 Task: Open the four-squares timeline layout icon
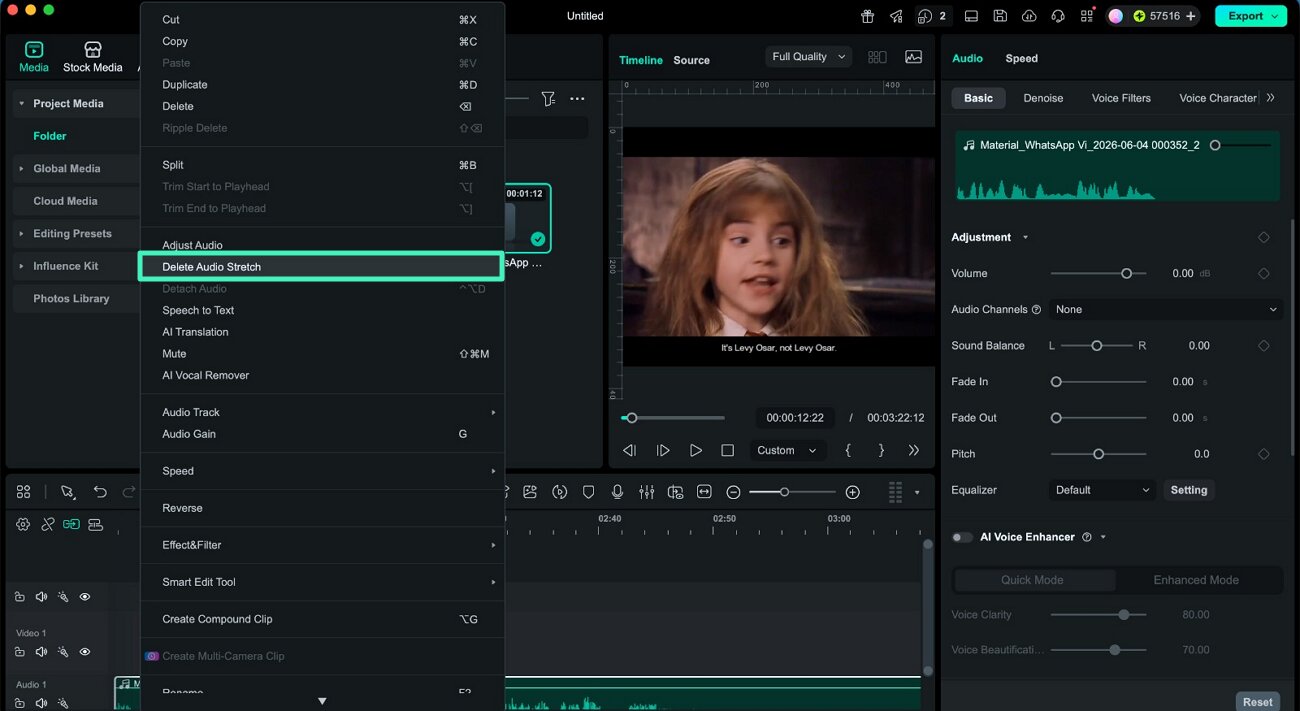tap(23, 492)
